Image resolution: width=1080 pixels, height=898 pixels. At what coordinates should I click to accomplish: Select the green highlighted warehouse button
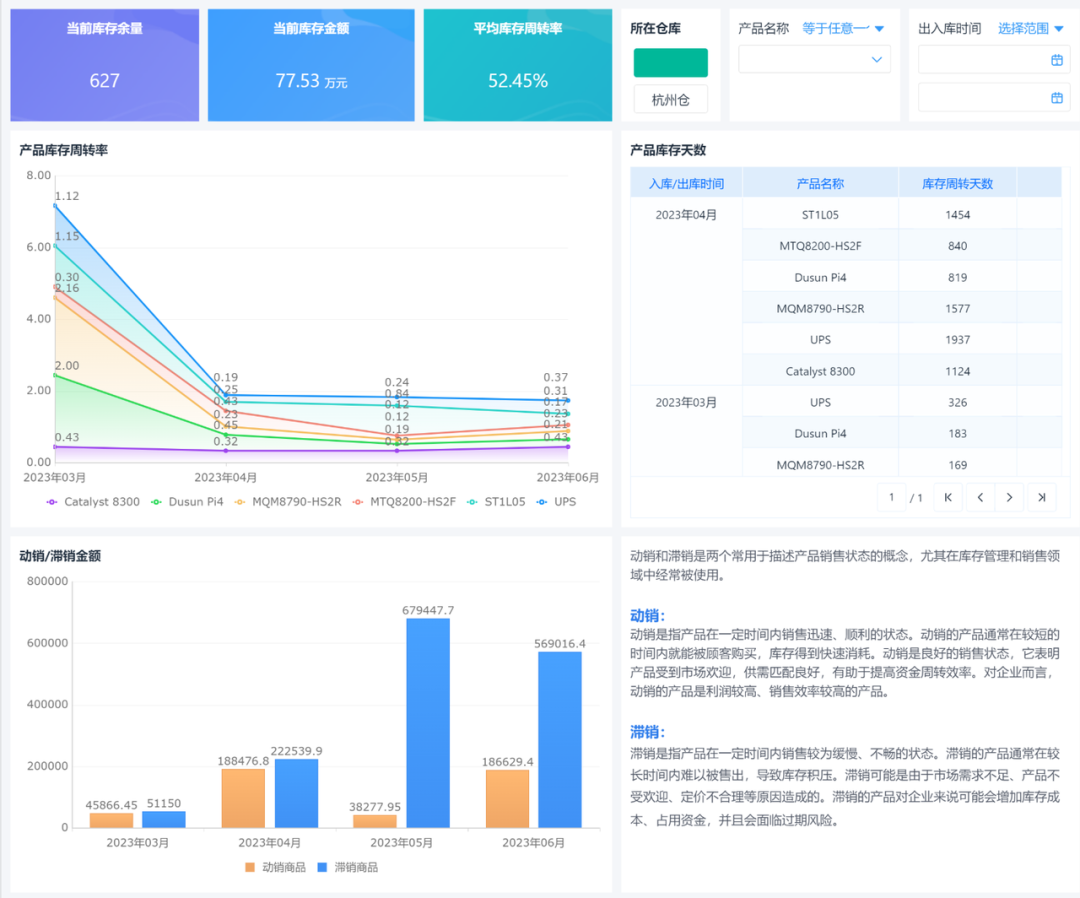(x=670, y=63)
